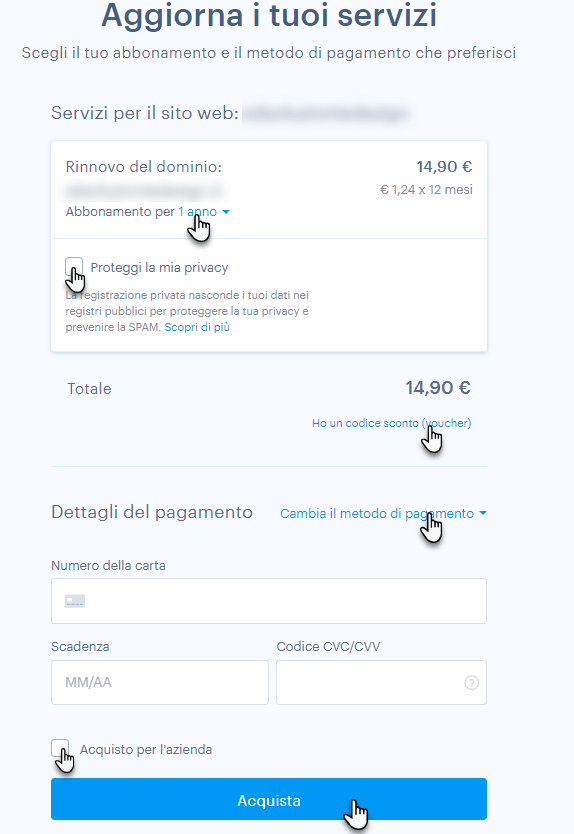Click the total price "14,90 €" beside Totale

[x=438, y=388]
